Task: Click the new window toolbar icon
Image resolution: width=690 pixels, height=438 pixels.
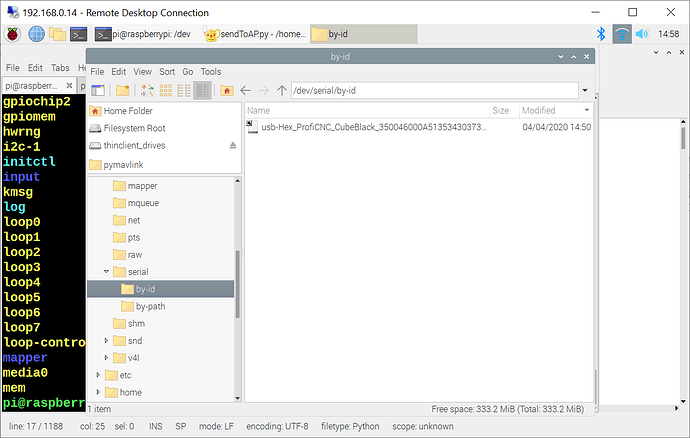Action: [x=98, y=91]
